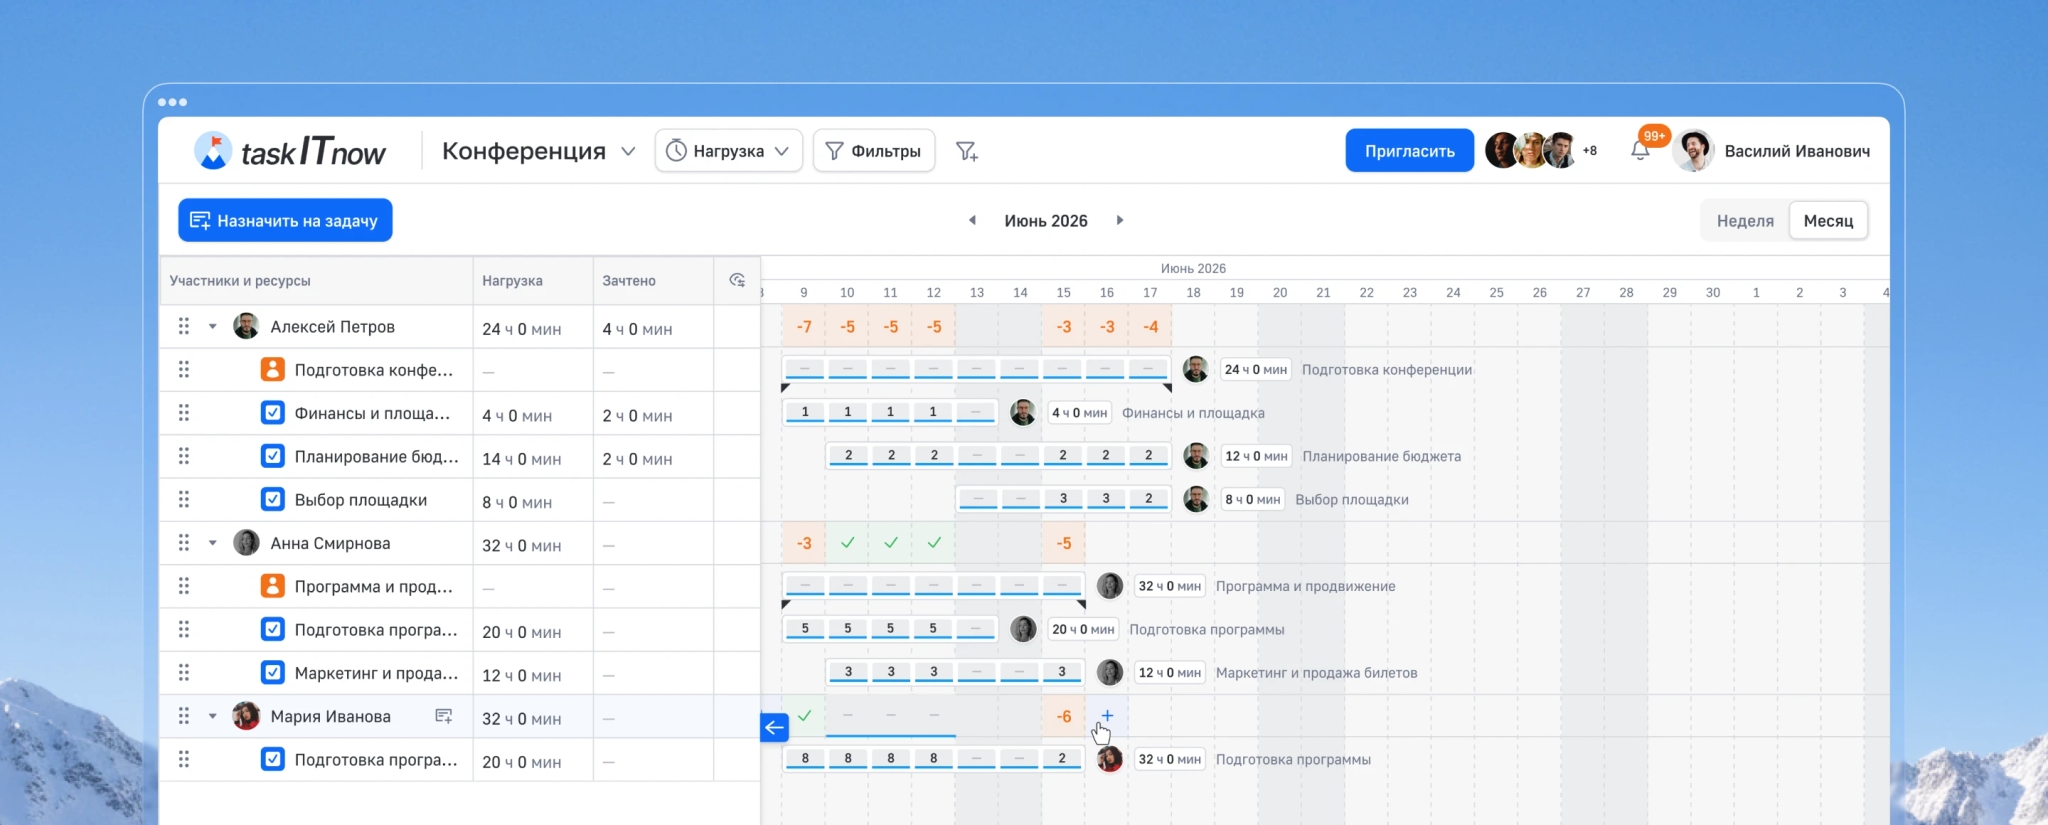2048x825 pixels.
Task: Go to next month arrow
Action: click(1120, 220)
